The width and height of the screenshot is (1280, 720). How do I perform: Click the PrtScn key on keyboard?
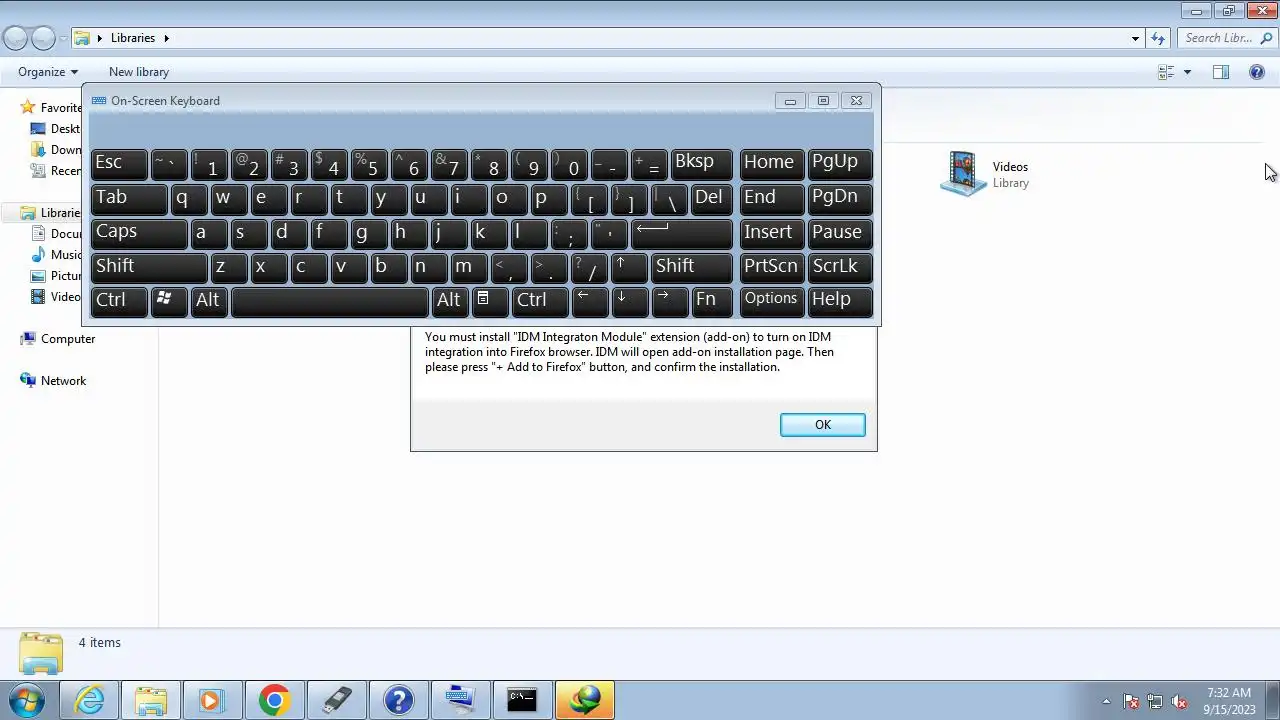pos(771,267)
